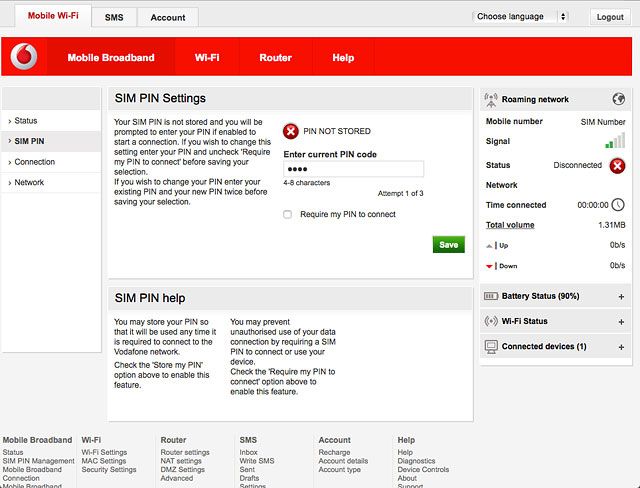Open the Choose language dropdown
This screenshot has width=640, height=488.
[520, 17]
